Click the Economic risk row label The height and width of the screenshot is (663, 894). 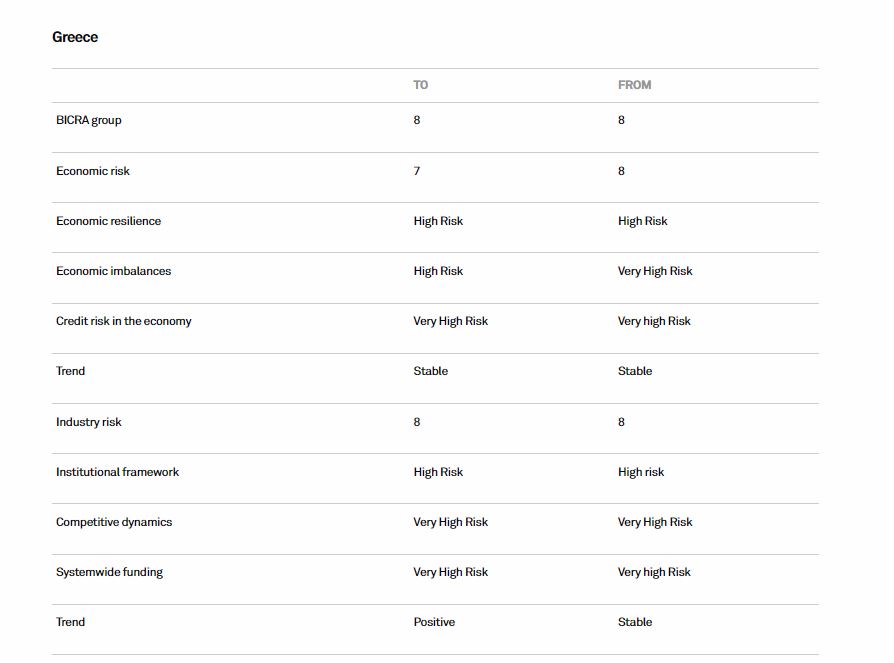[93, 171]
